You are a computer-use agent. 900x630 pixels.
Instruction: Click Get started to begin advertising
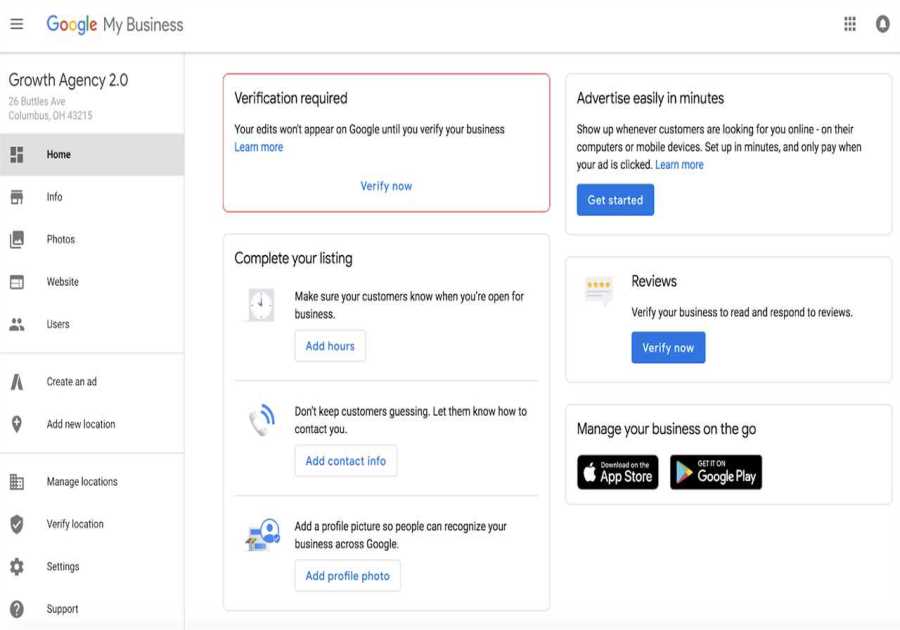616,199
